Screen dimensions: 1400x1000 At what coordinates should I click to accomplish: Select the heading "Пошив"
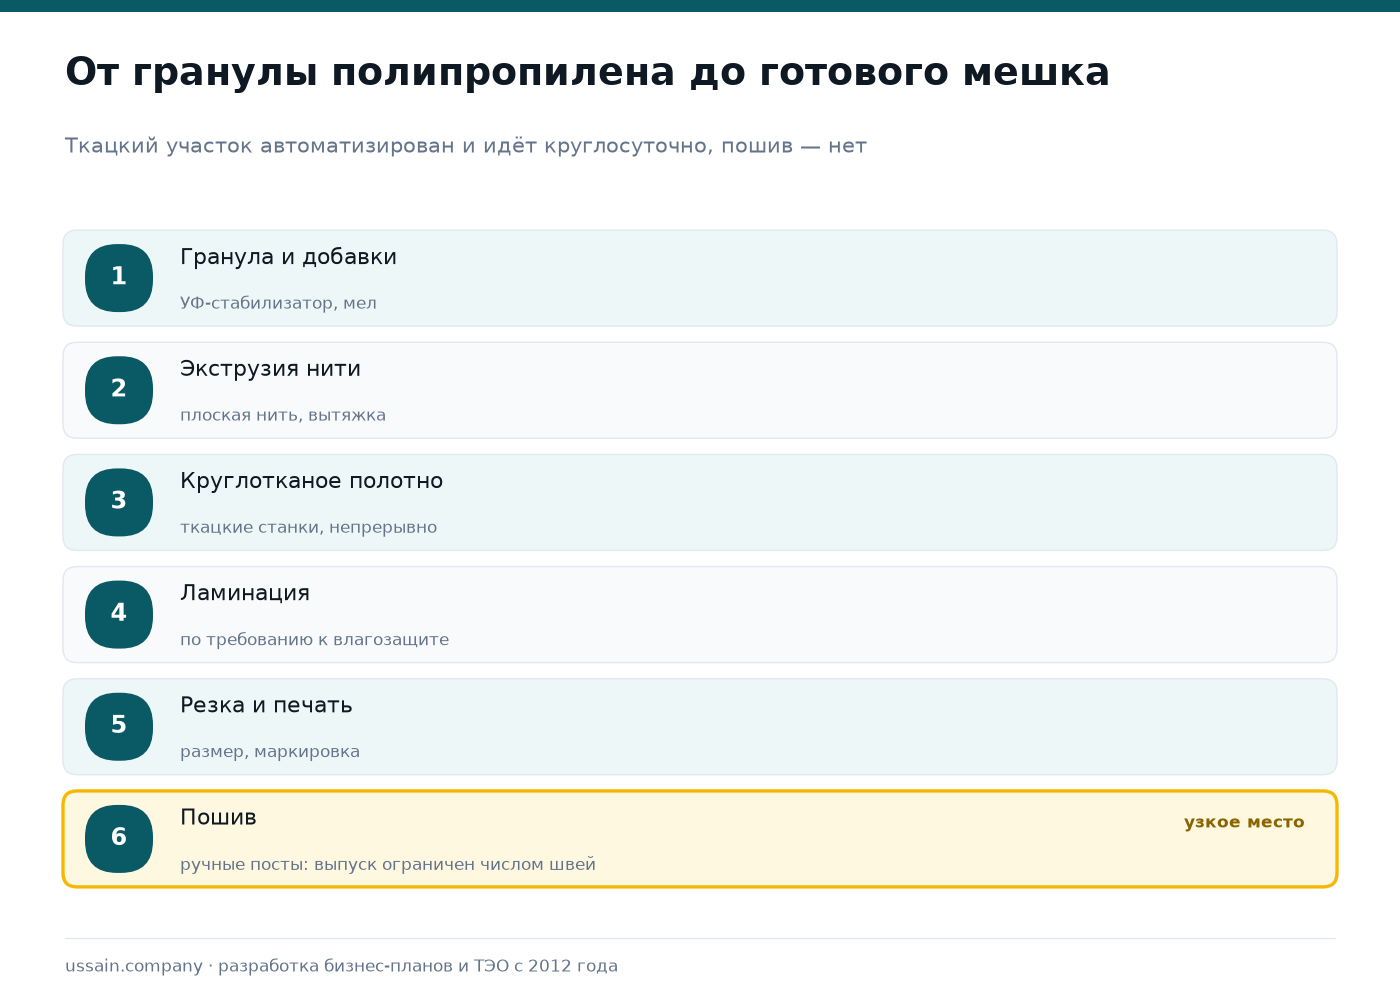(x=218, y=817)
